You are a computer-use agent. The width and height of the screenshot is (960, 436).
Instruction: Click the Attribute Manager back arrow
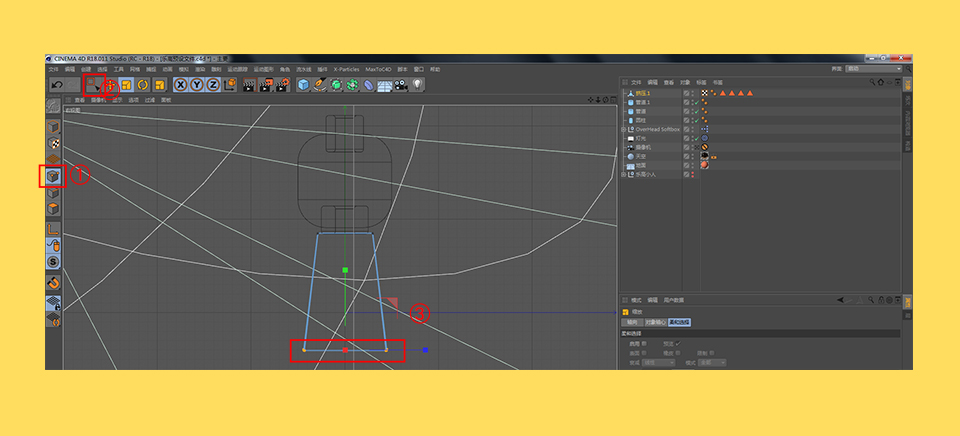(842, 300)
